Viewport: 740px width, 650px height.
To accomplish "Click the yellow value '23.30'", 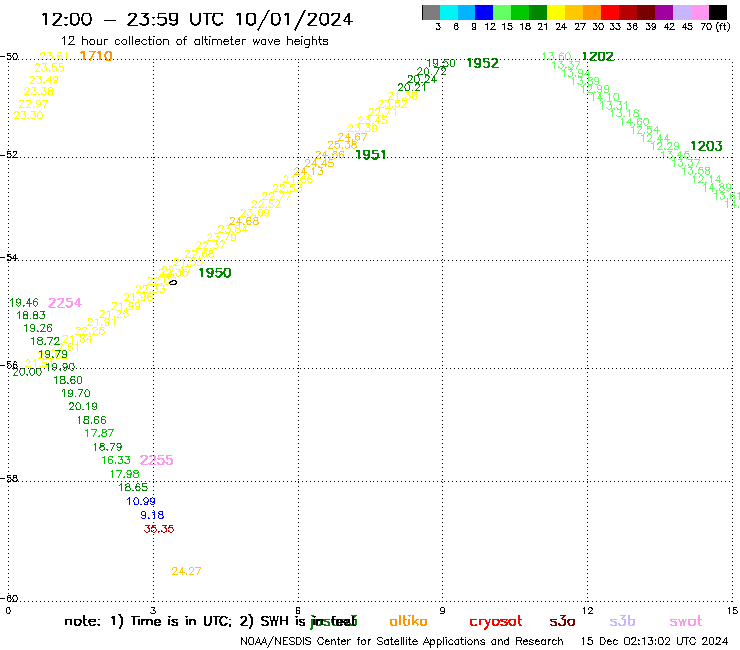I will tap(28, 115).
